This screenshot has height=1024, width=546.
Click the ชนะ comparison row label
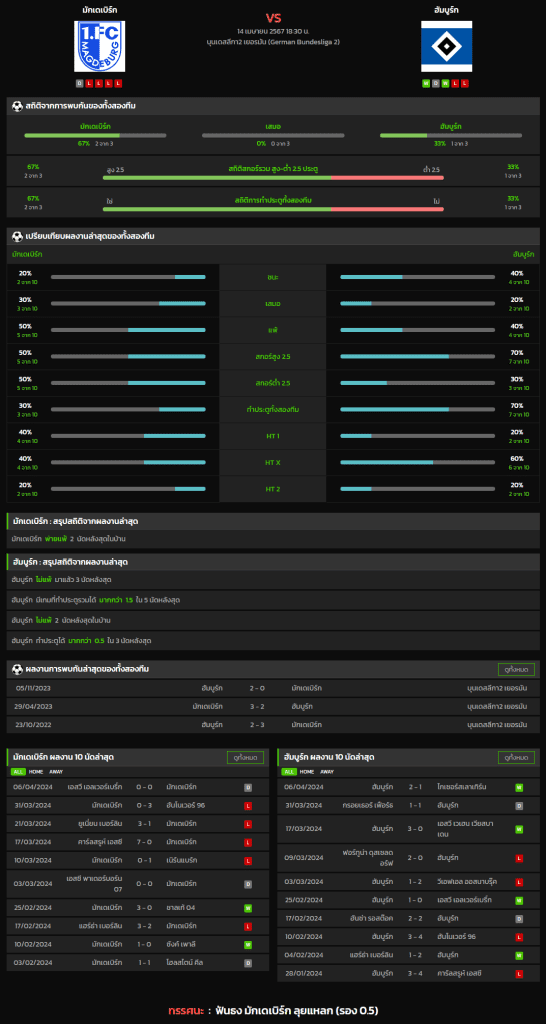pyautogui.click(x=273, y=278)
